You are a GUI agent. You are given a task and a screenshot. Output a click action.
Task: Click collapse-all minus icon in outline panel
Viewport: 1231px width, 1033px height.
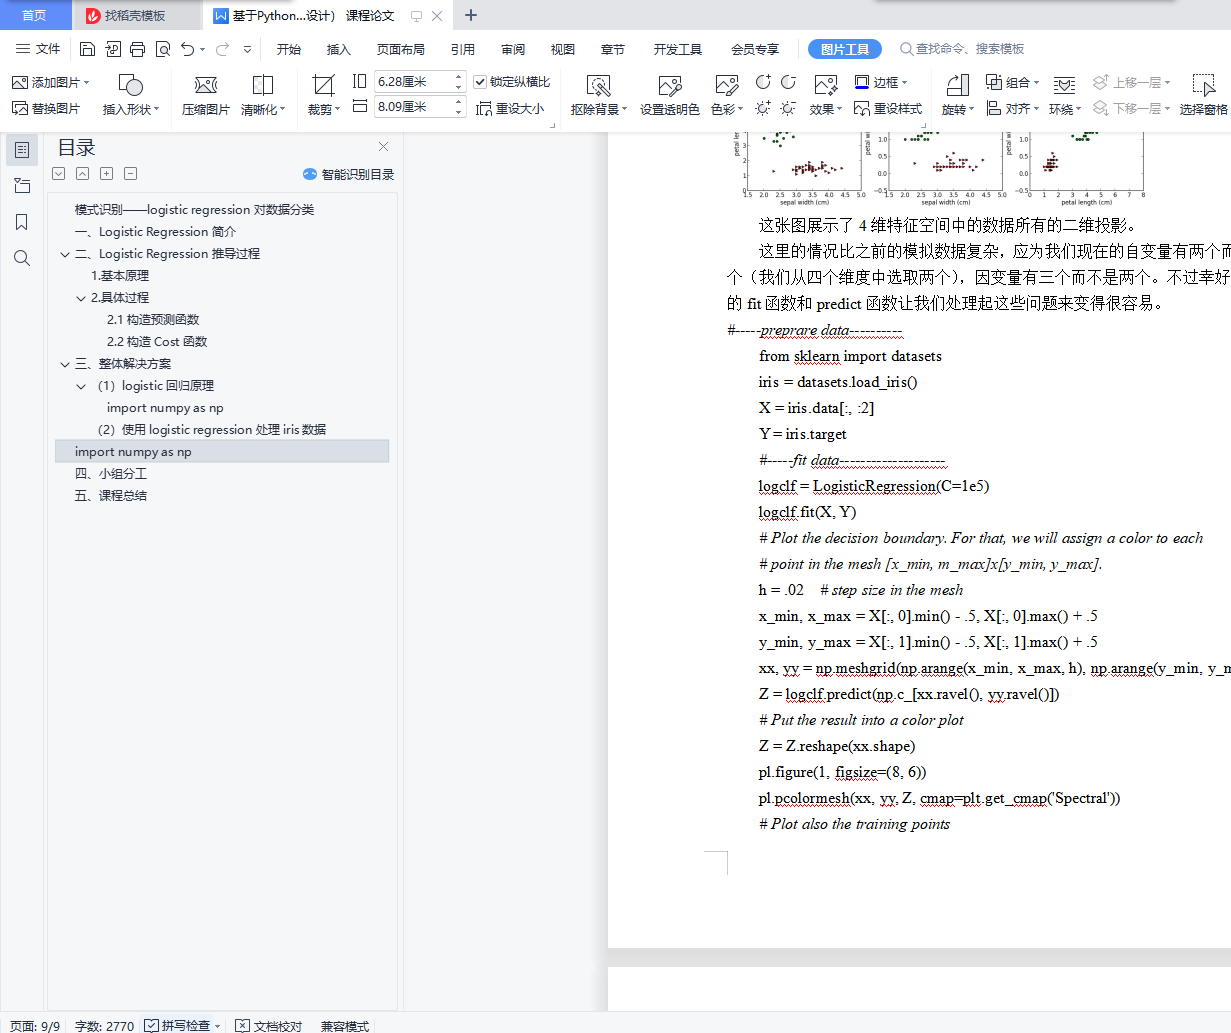(131, 174)
